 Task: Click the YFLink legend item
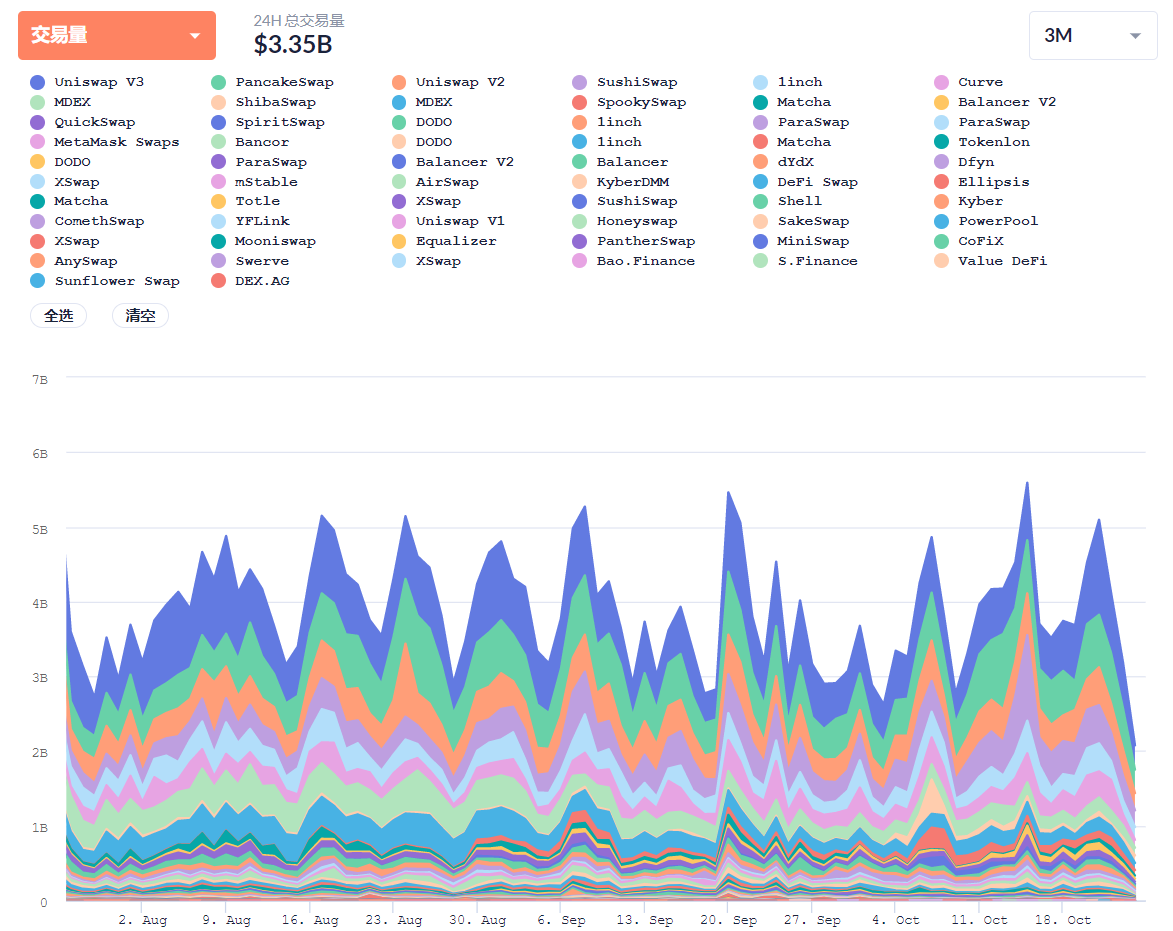point(250,221)
